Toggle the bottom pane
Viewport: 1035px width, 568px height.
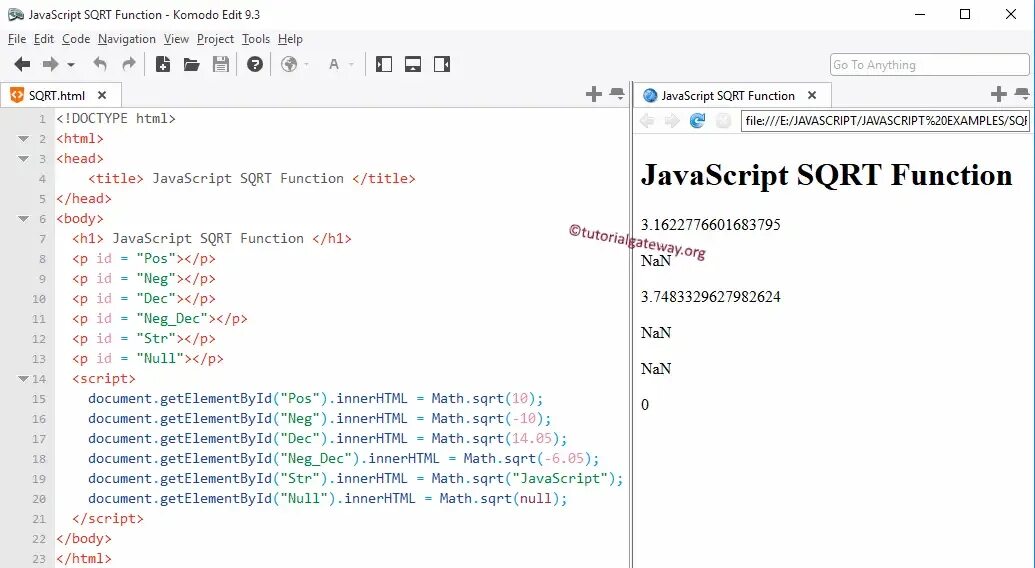[x=413, y=65]
